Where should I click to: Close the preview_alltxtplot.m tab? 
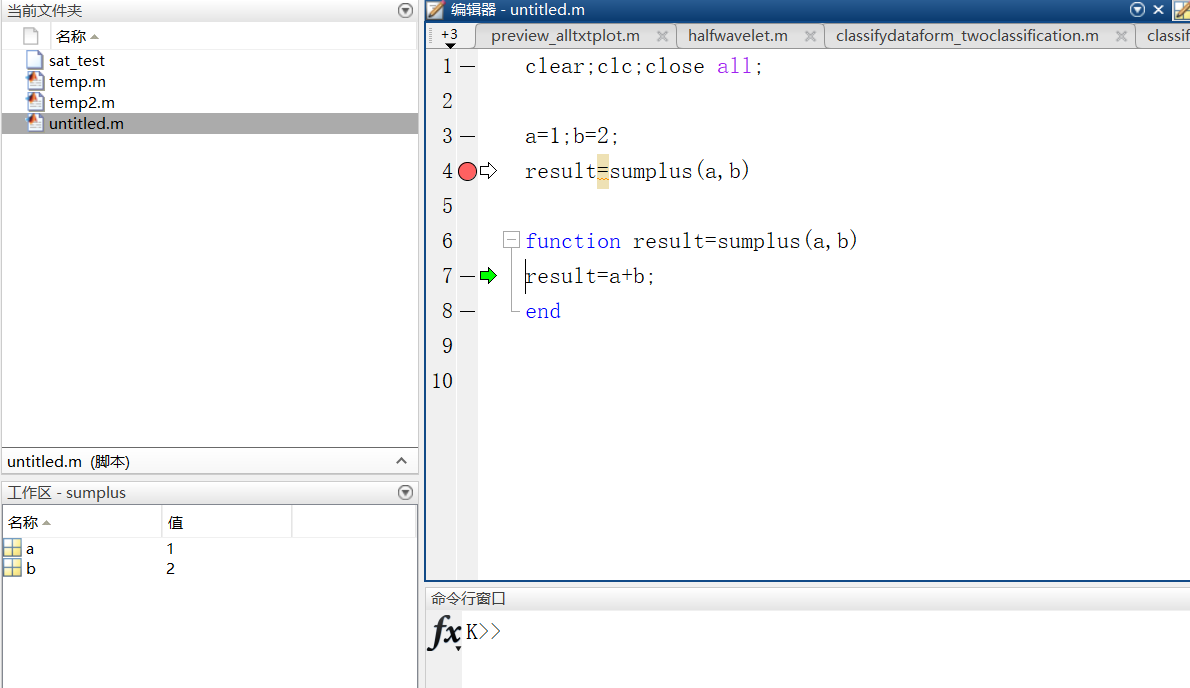(663, 36)
